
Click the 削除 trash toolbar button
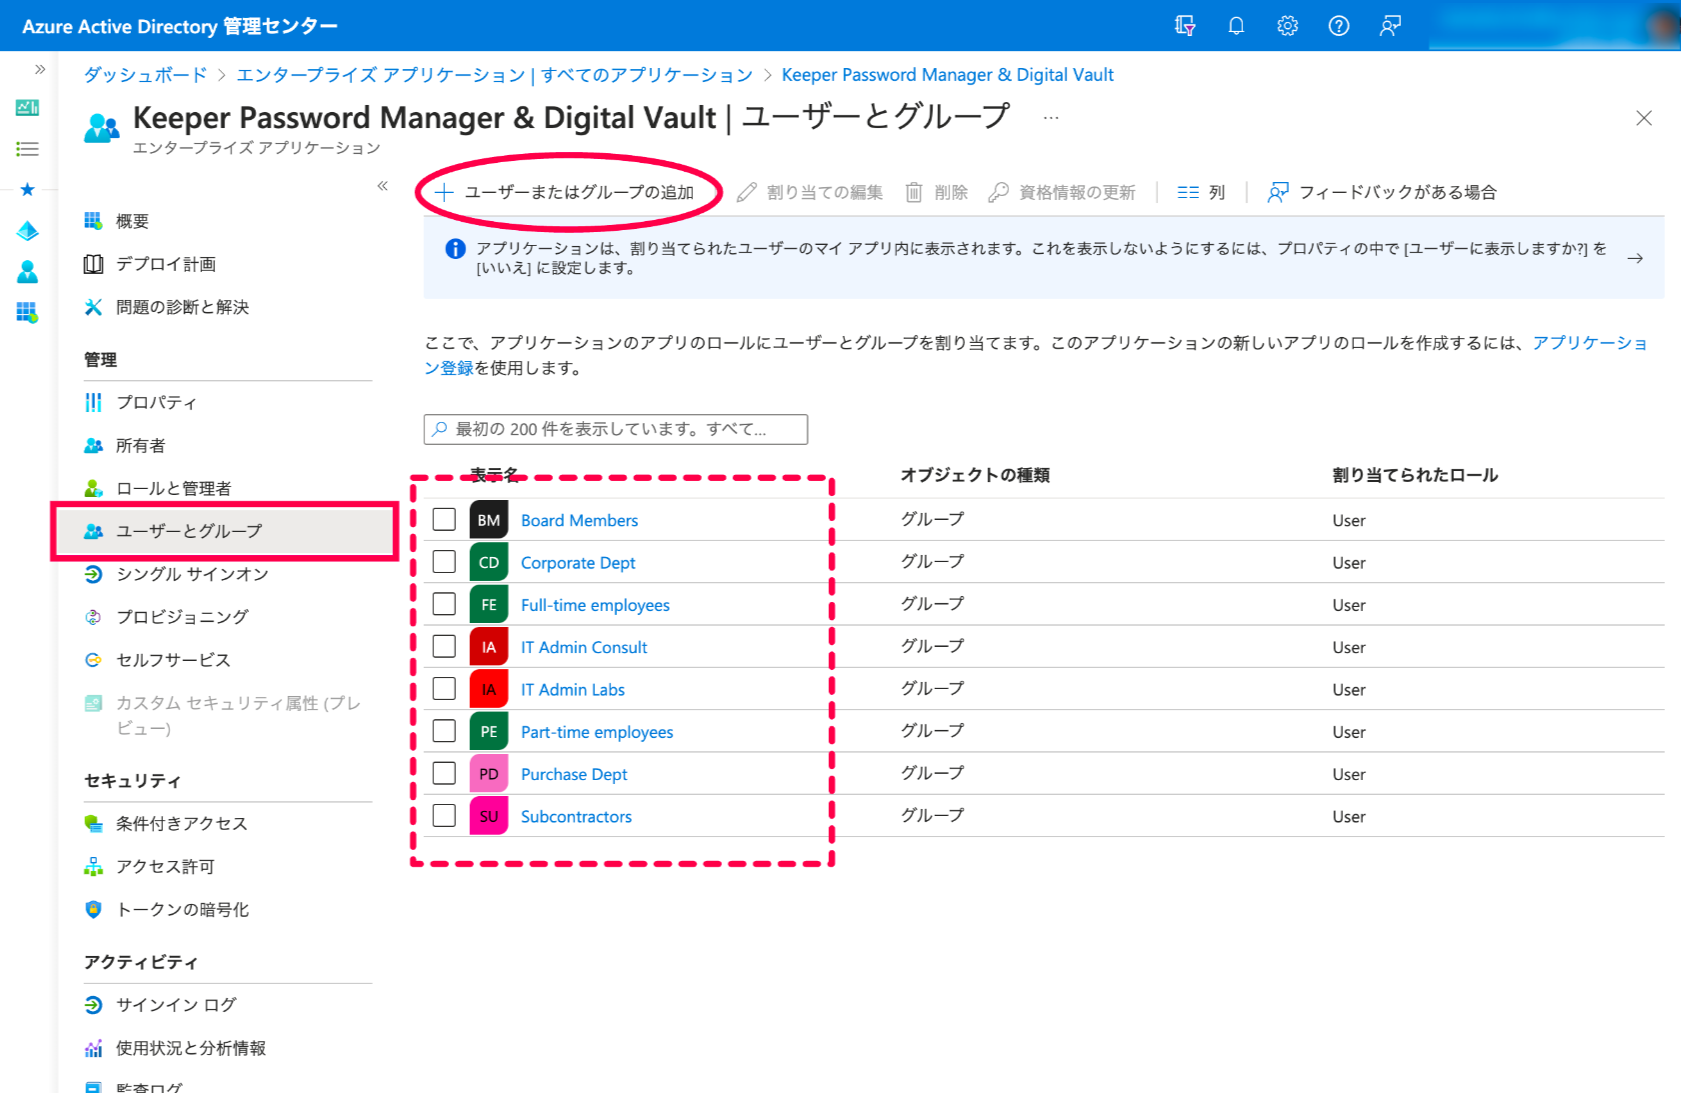click(x=937, y=192)
